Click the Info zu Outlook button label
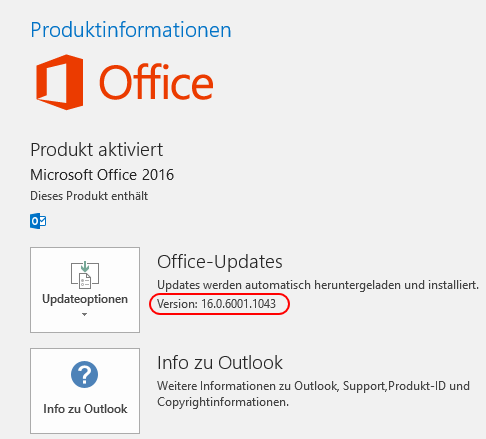Viewport: 486px width, 439px height. click(85, 409)
